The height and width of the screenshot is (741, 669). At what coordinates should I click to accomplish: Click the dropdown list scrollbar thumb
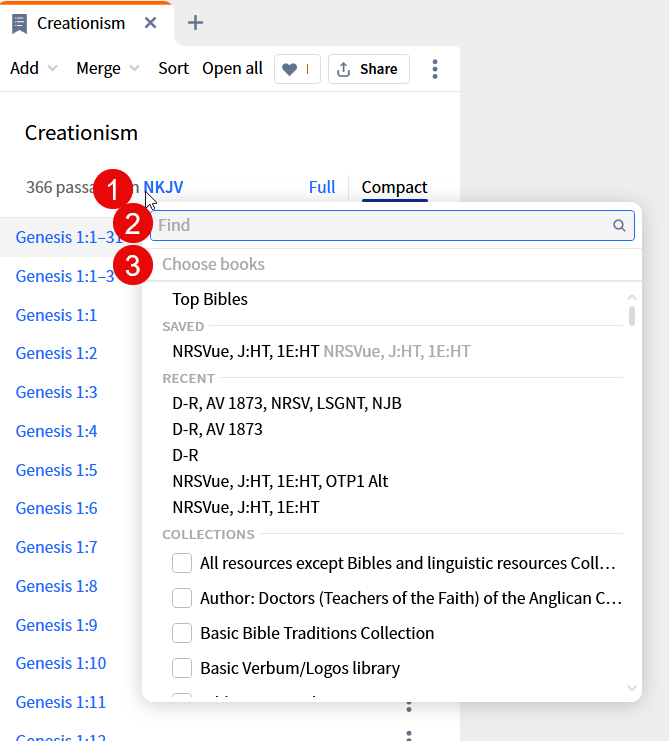coord(632,316)
